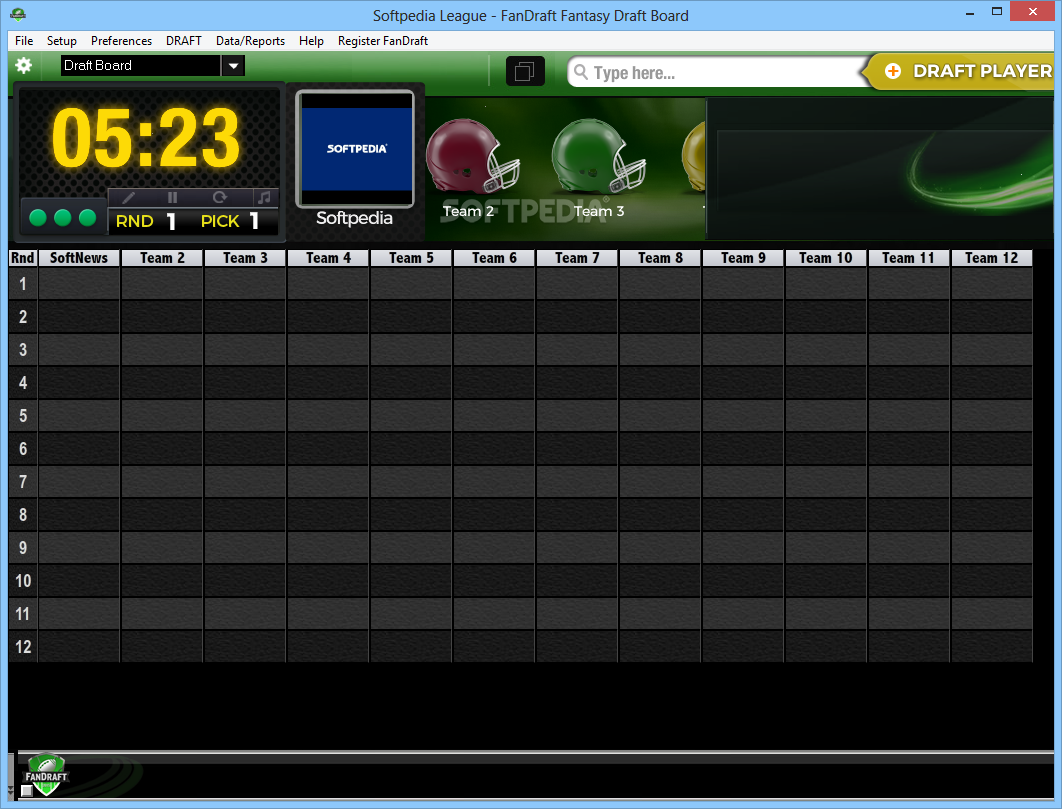Click the FanDraft shield logo
This screenshot has height=809, width=1062.
[x=45, y=774]
